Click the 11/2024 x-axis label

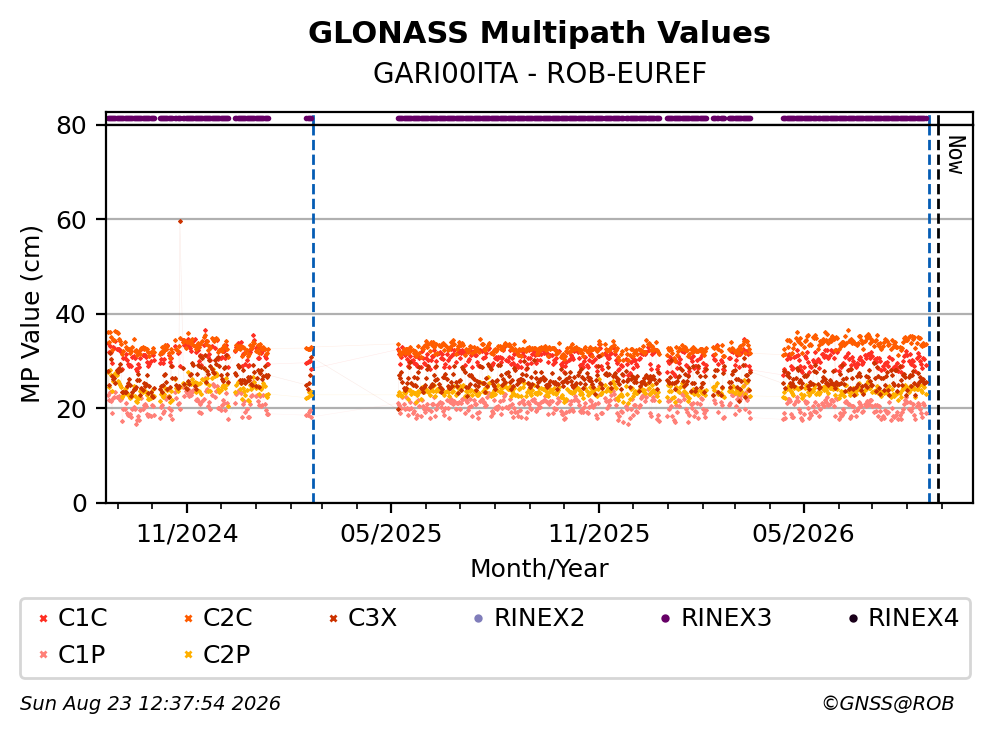[187, 534]
